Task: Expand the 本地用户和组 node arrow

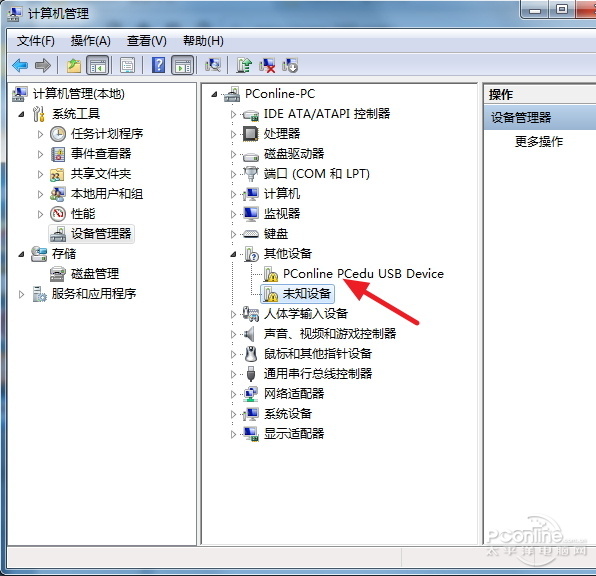Action: [40, 194]
